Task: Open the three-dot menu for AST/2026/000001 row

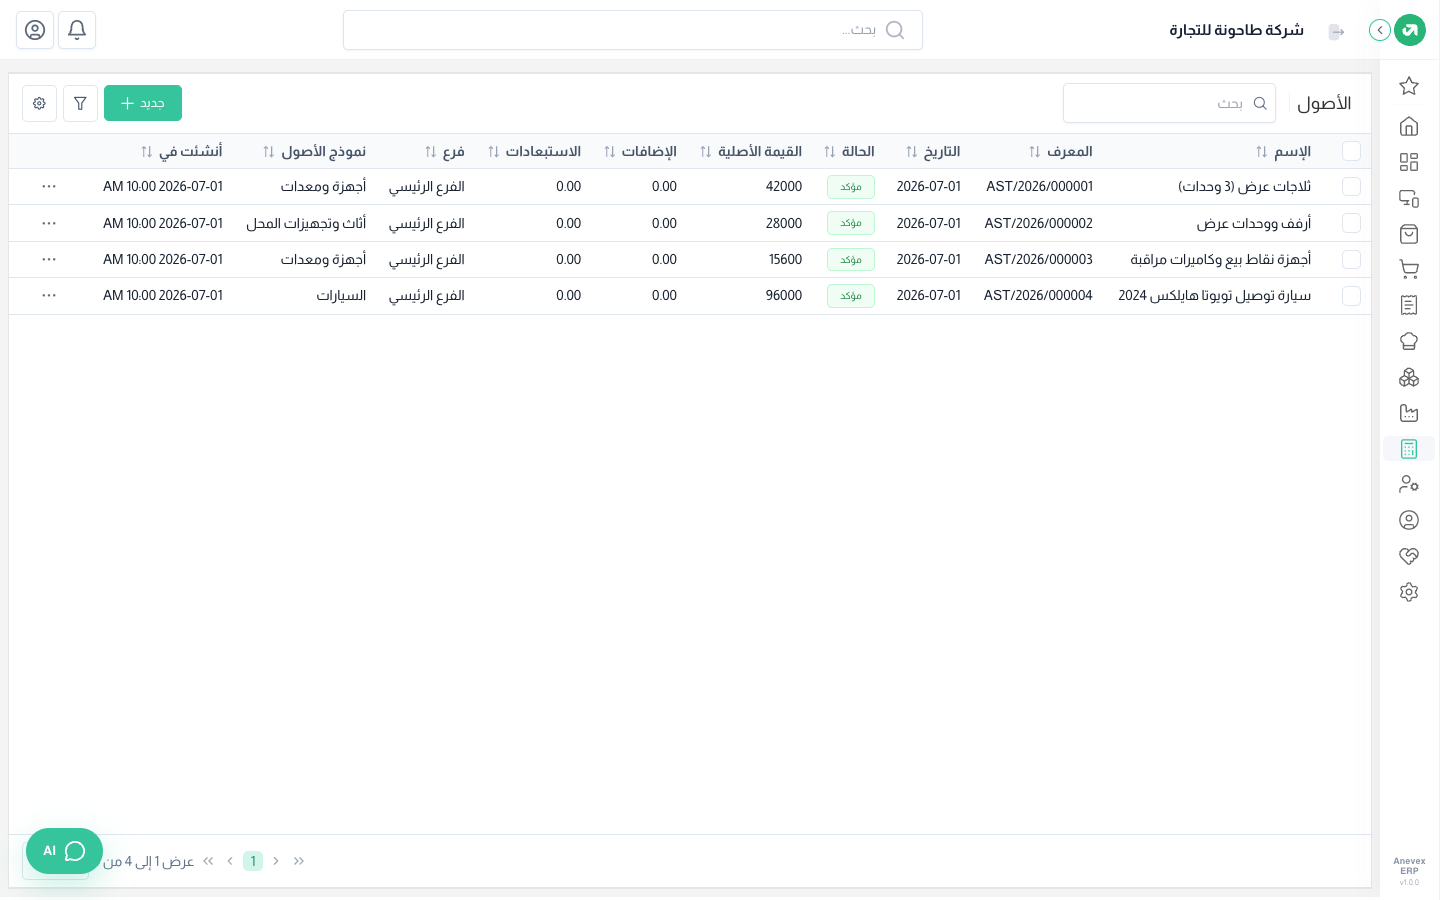Action: coord(49,187)
